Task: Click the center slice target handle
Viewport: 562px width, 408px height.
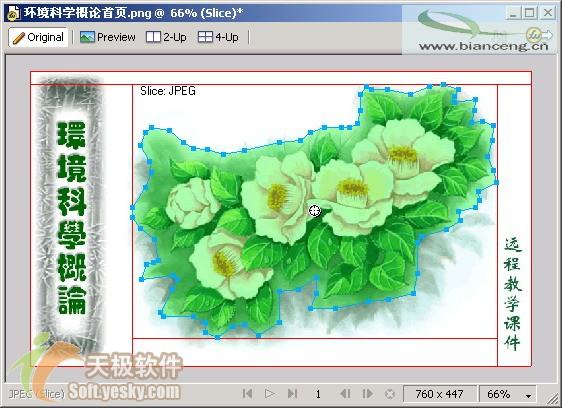Action: [315, 211]
